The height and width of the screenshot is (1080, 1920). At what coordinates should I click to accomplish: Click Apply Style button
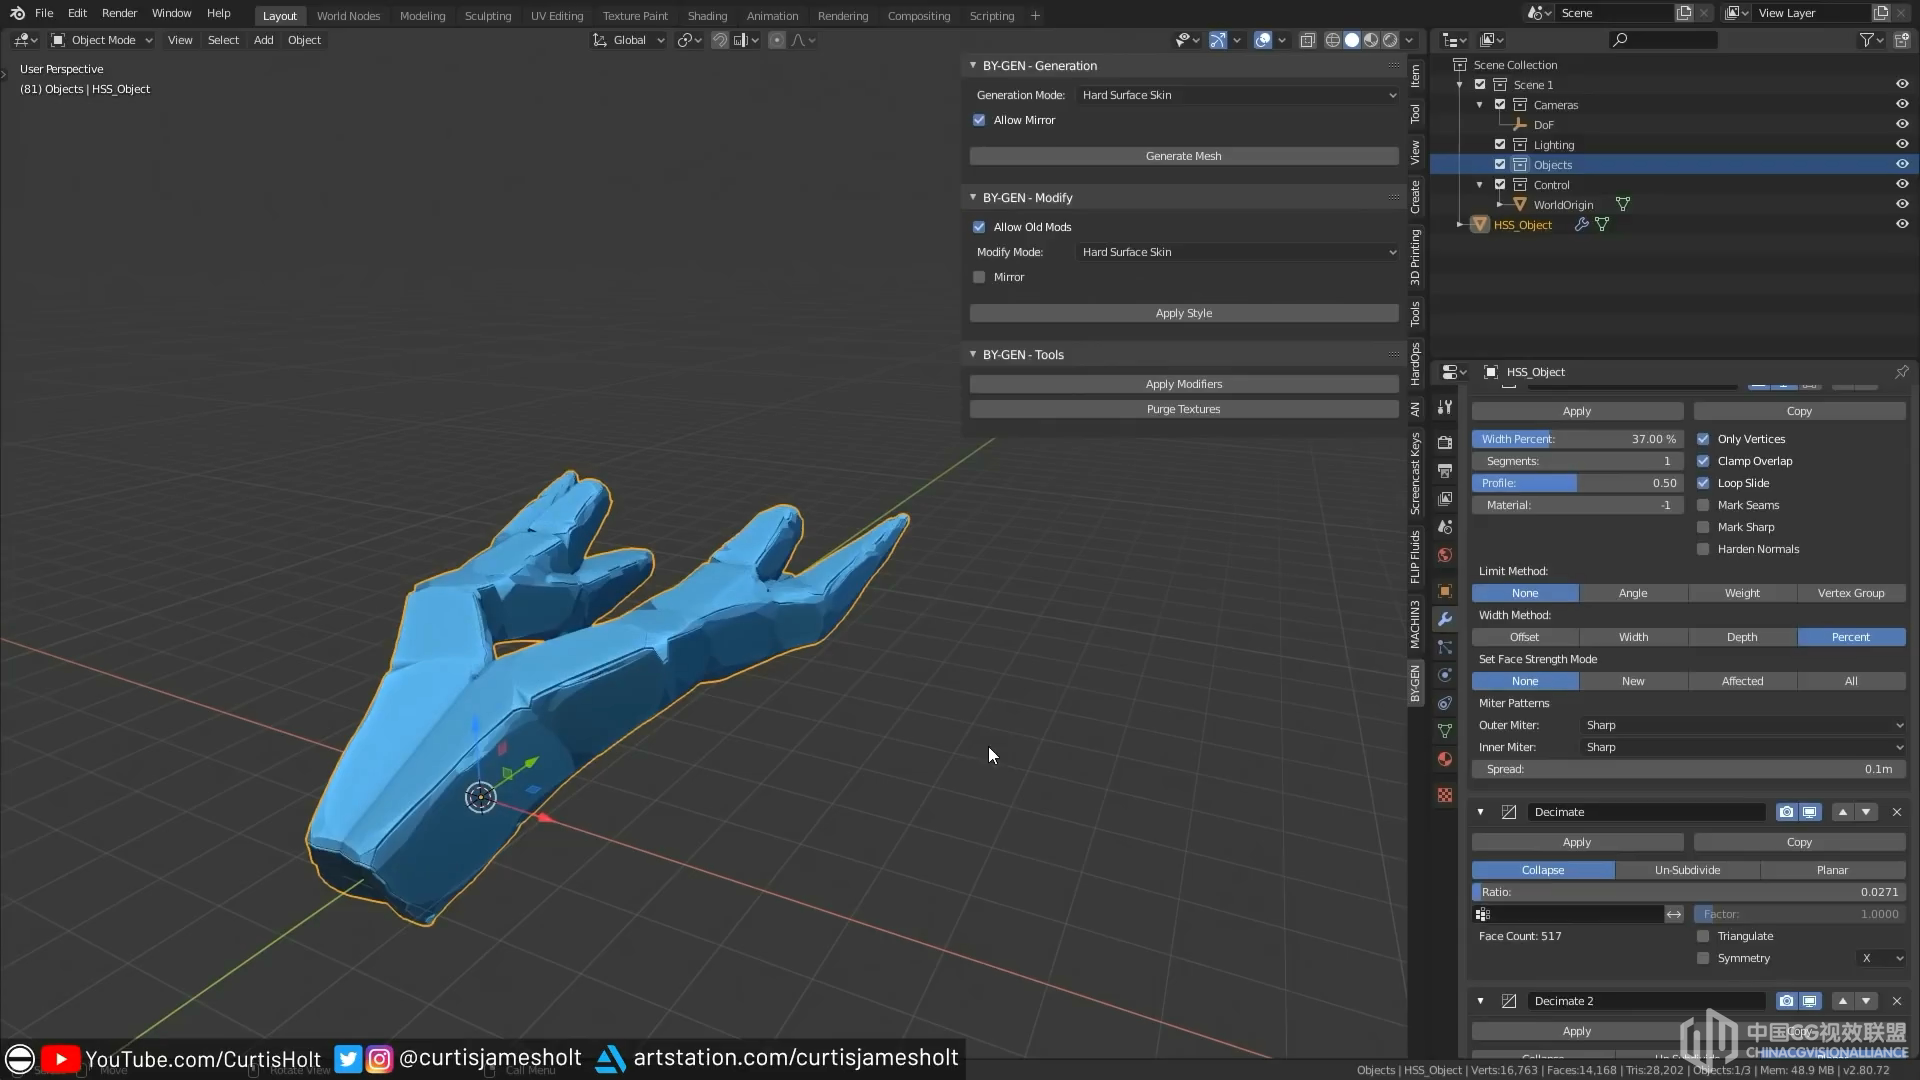pyautogui.click(x=1184, y=313)
